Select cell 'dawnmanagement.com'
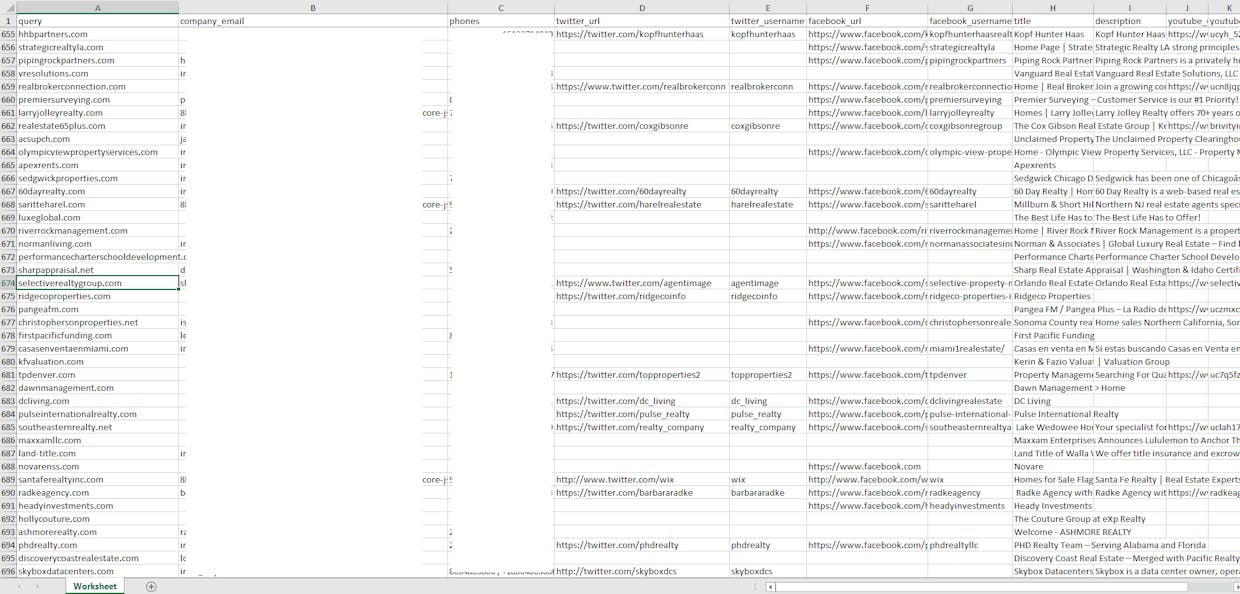 (x=97, y=388)
